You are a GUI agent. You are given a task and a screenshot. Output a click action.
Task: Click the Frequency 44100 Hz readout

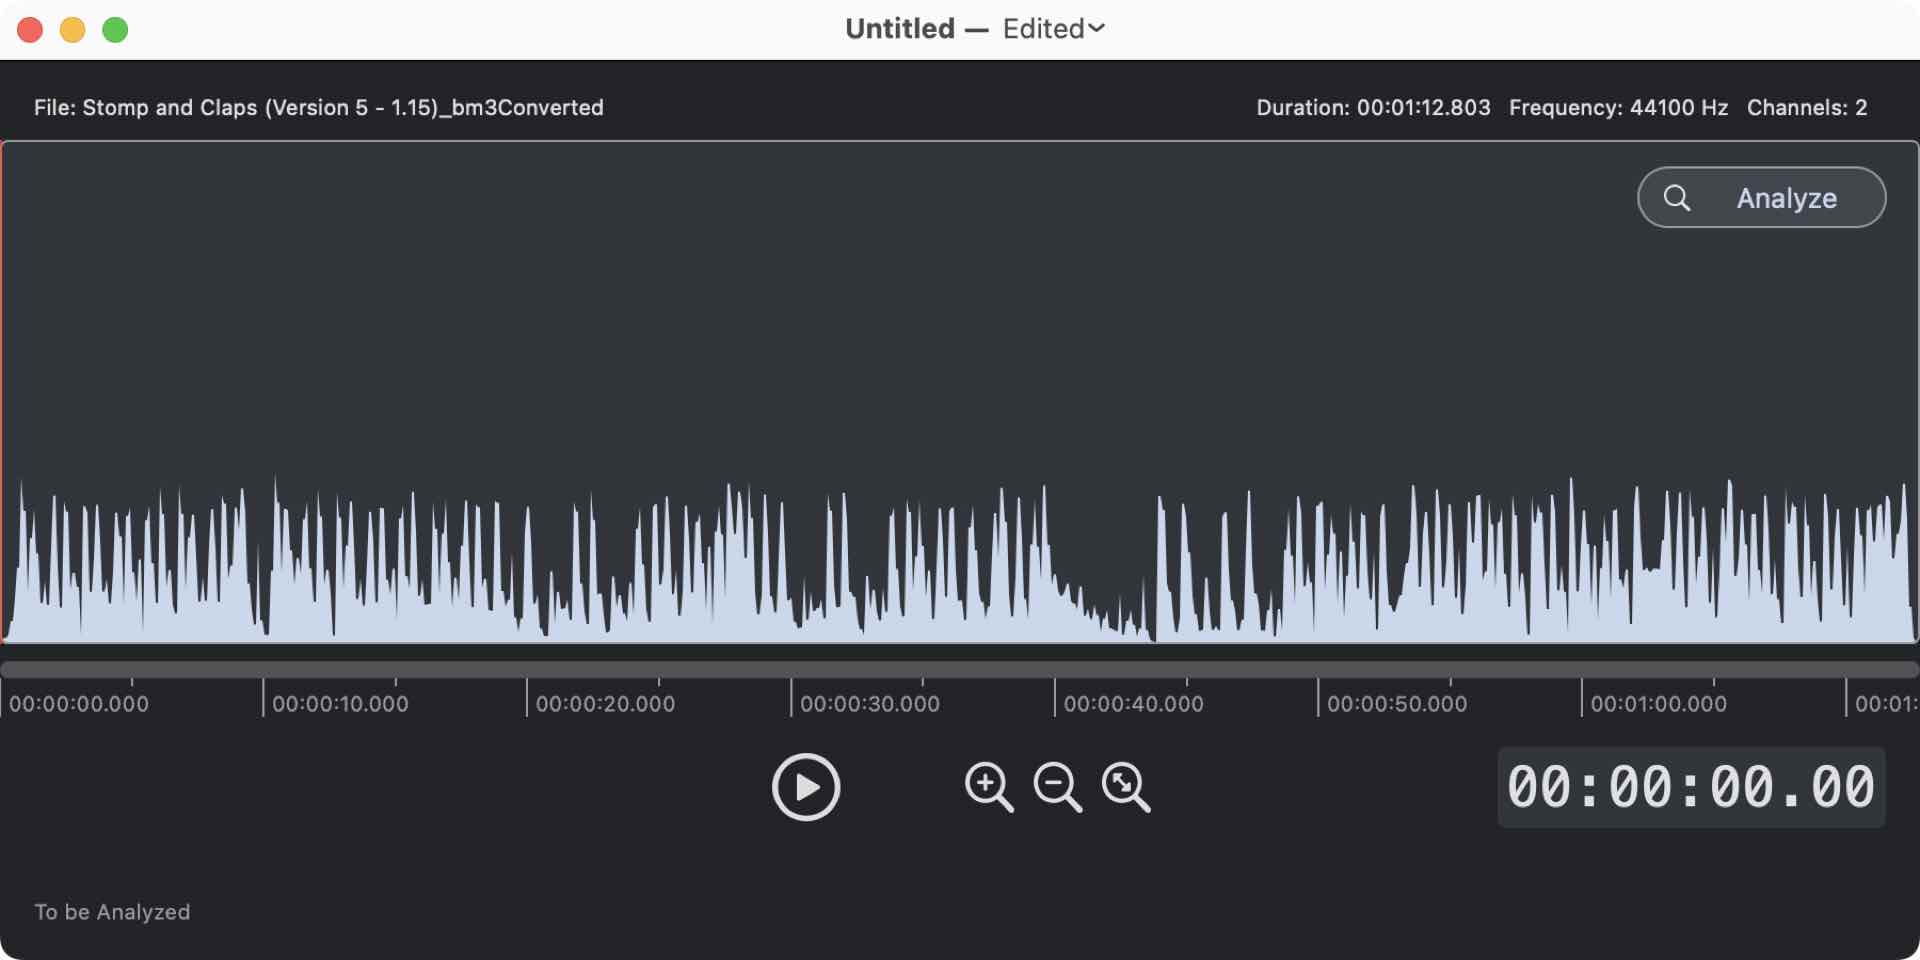coord(1618,108)
